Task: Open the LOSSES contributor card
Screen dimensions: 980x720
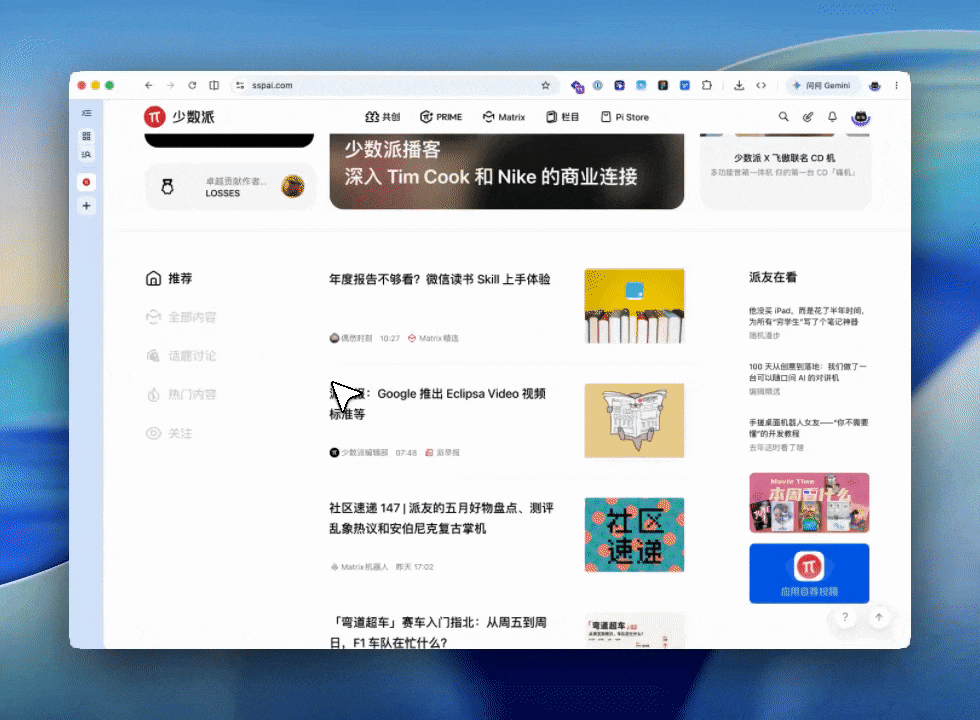Action: [230, 186]
